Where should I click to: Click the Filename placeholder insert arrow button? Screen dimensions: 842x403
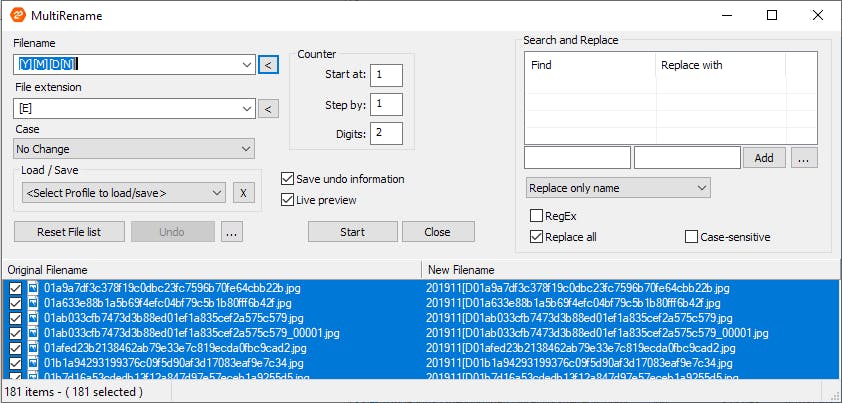(268, 65)
